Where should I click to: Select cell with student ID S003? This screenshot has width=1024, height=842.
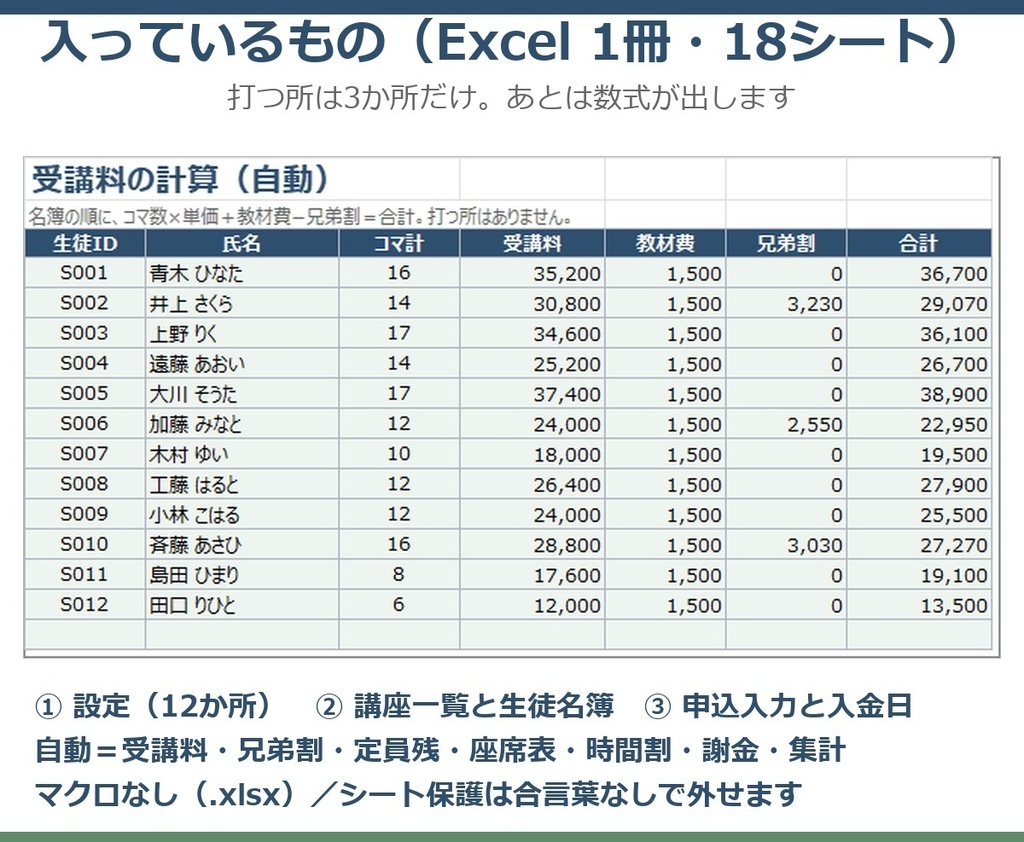pyautogui.click(x=85, y=333)
